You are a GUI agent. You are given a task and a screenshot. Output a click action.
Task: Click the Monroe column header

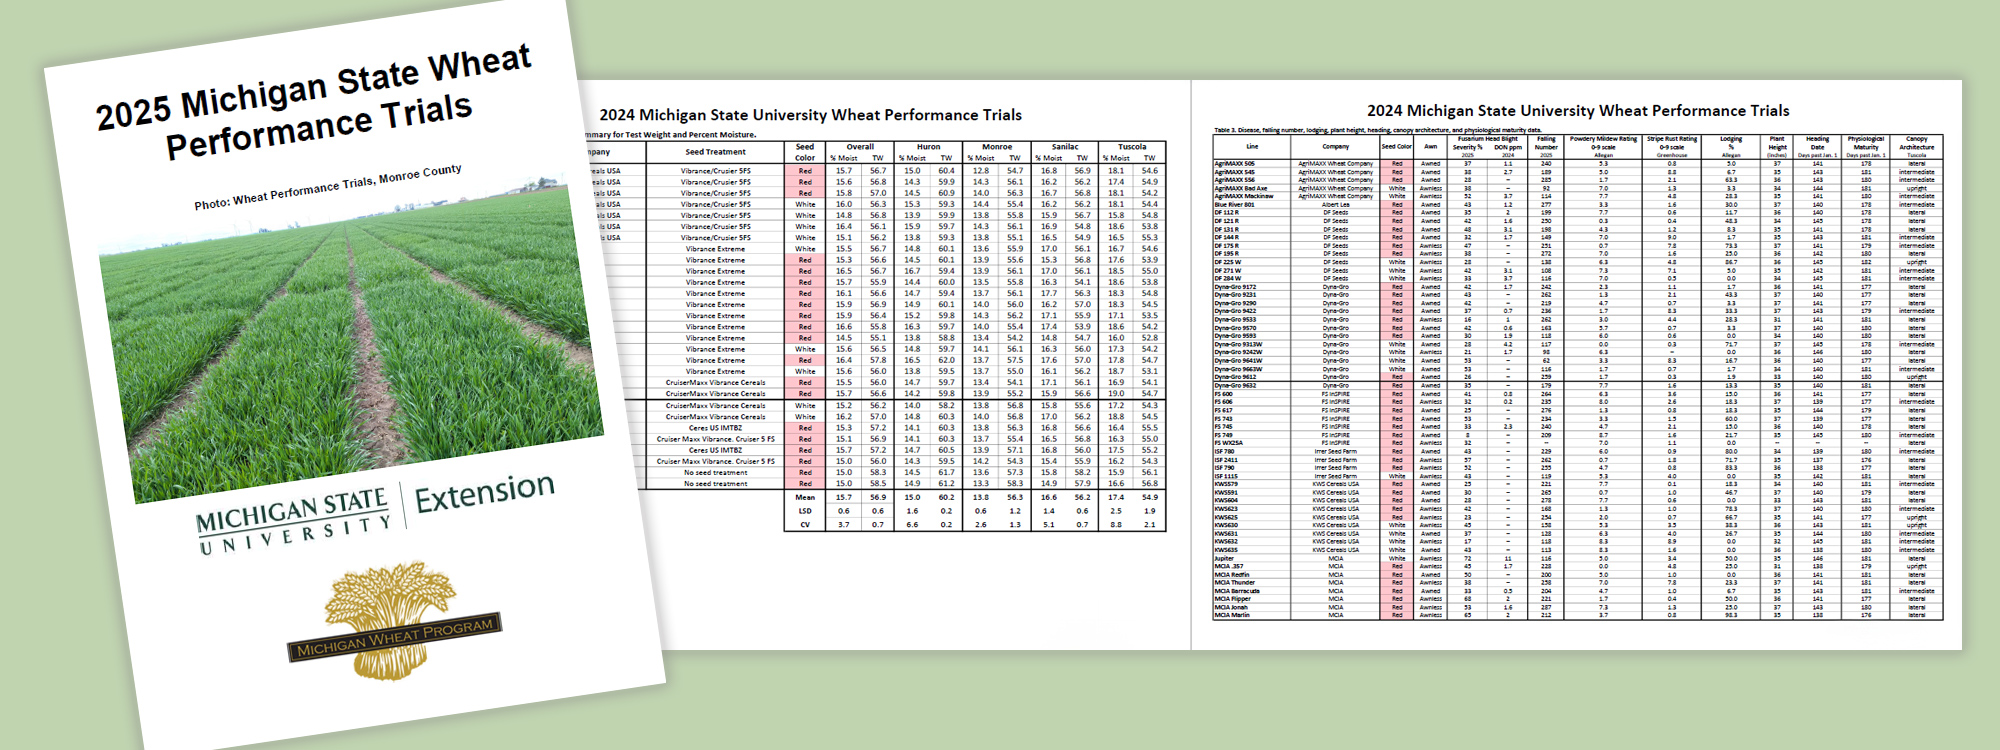point(996,147)
